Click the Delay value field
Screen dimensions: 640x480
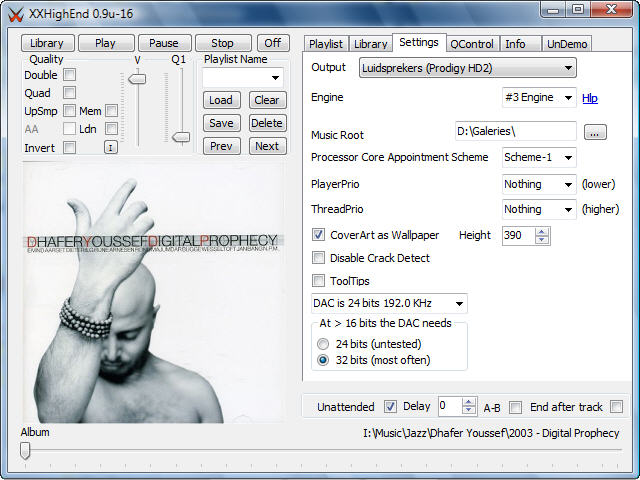pos(450,407)
